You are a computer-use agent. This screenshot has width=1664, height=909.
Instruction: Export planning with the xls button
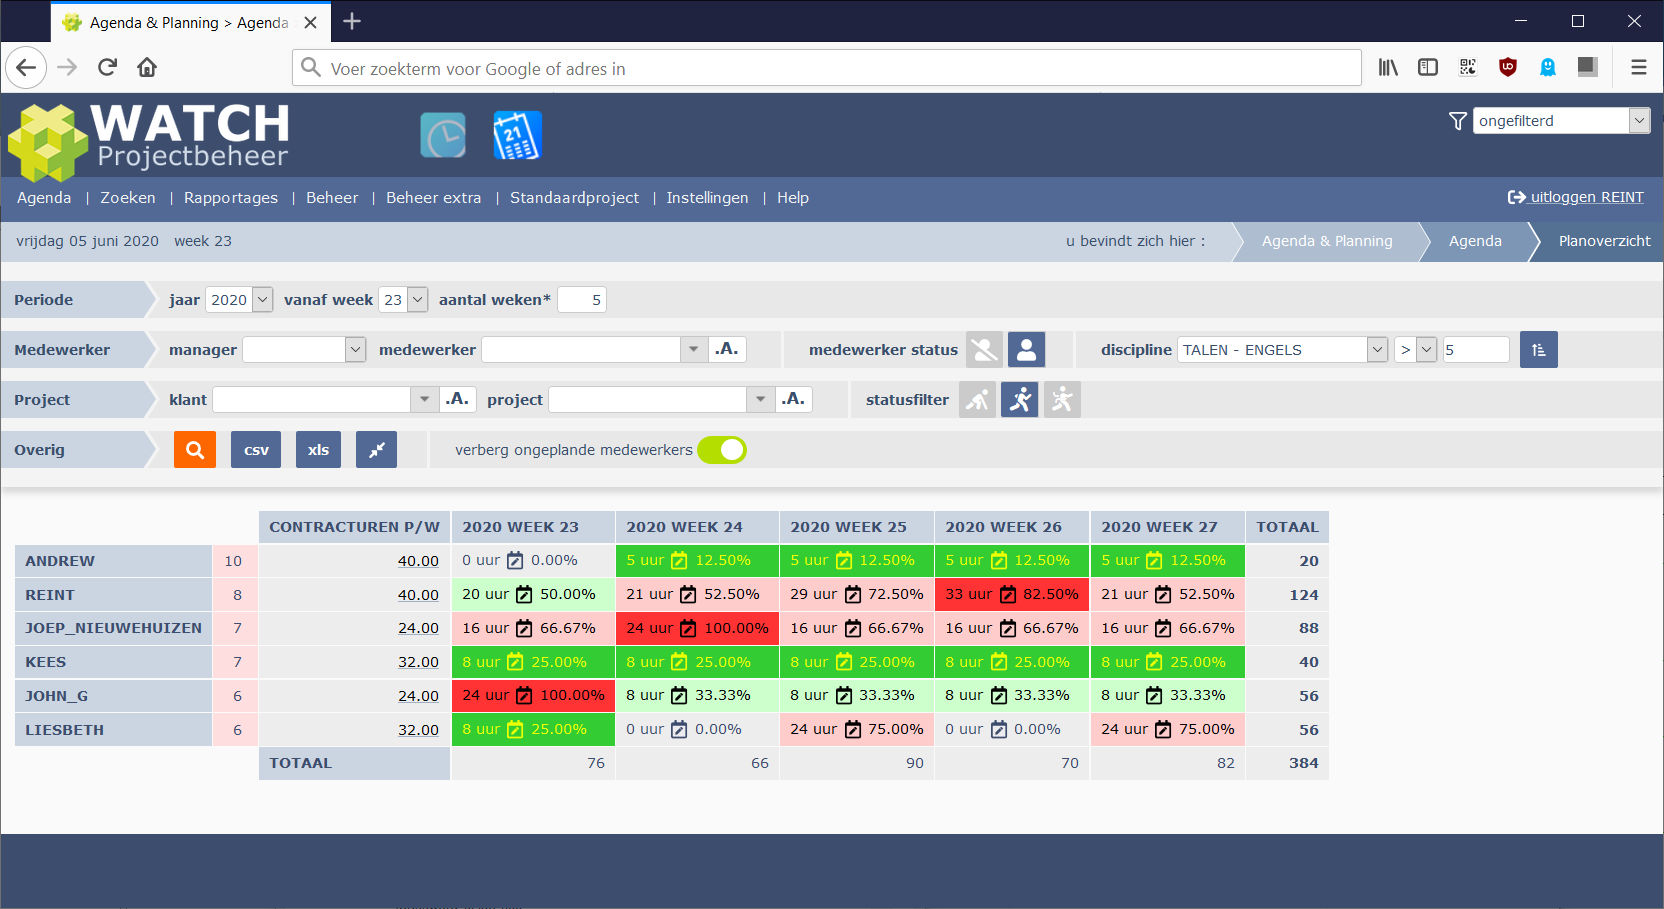[318, 450]
